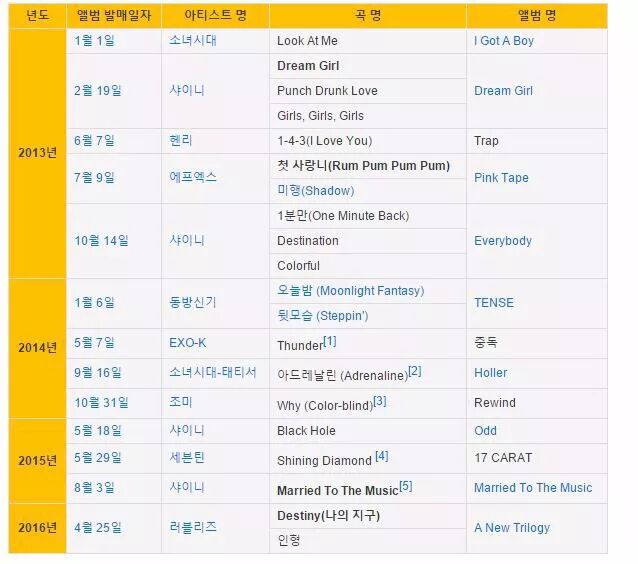Open 샤이니 link in the 8월 3일 row

187,487
